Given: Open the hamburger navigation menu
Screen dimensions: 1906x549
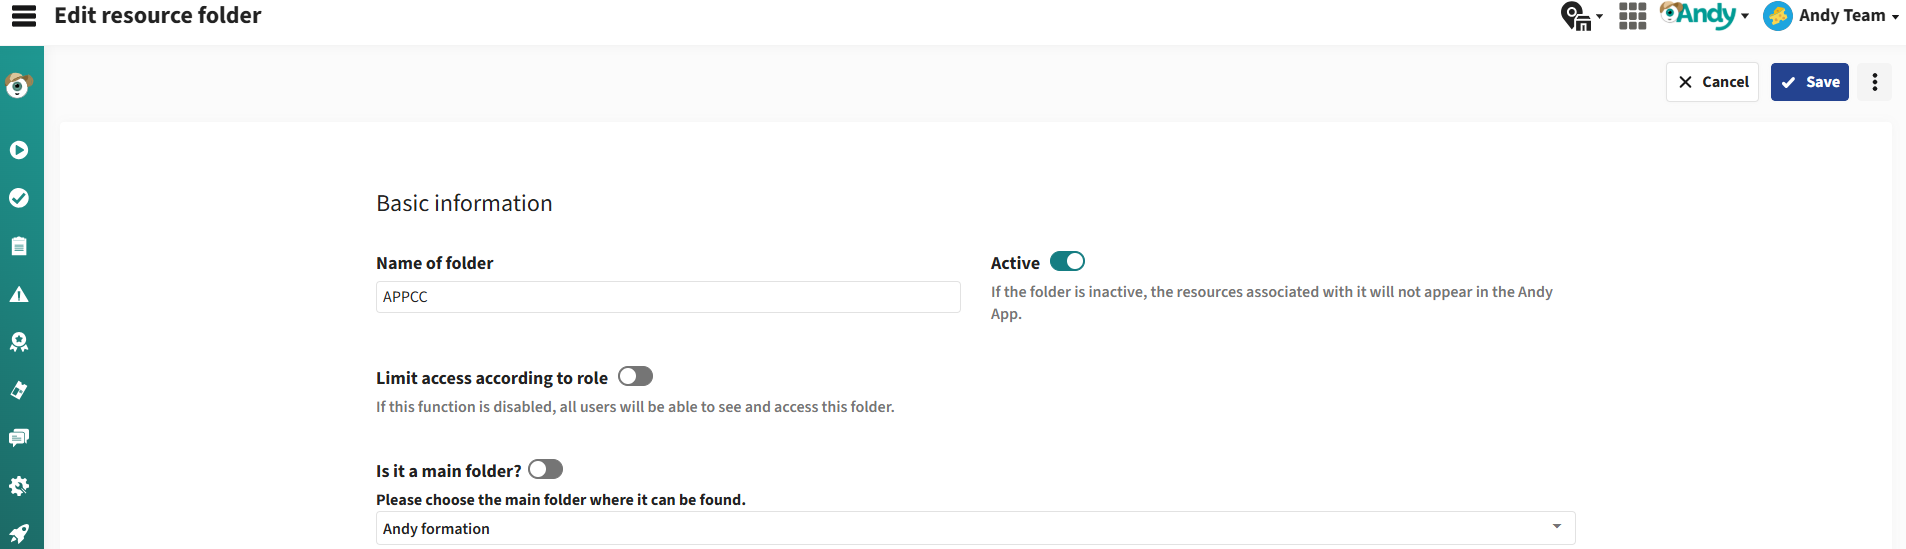Looking at the screenshot, I should [x=24, y=15].
